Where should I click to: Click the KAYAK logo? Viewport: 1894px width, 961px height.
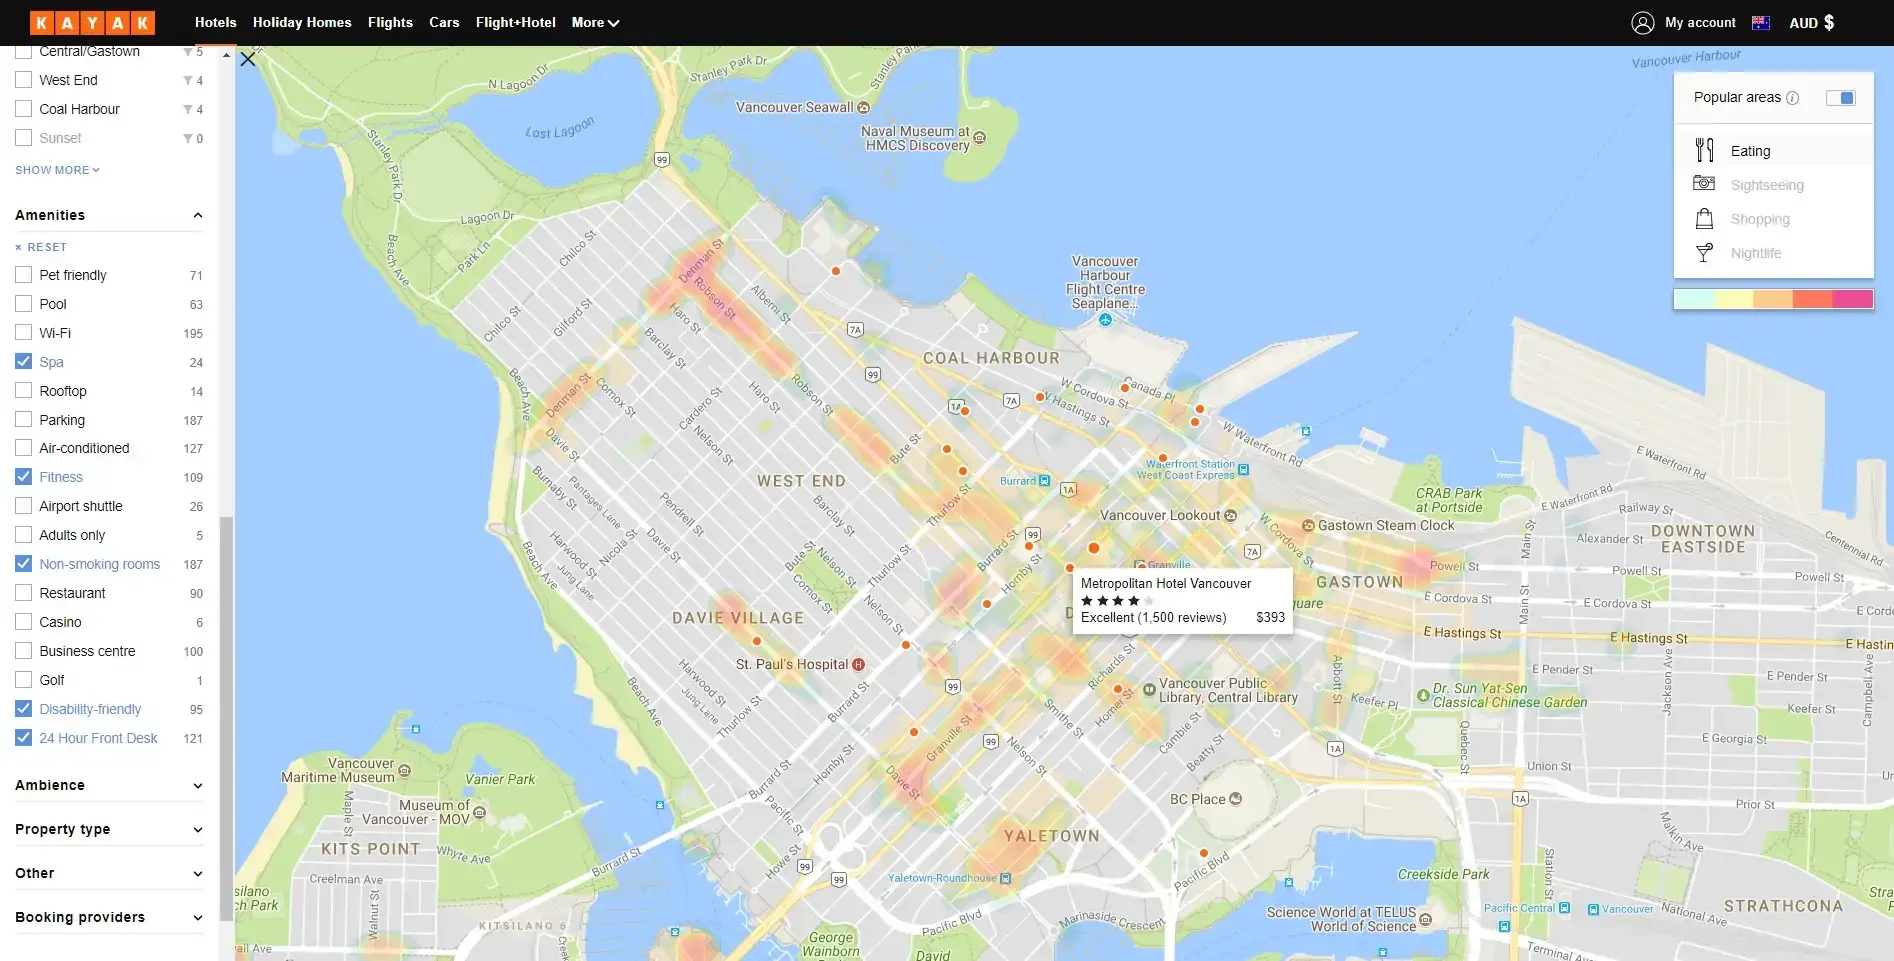pyautogui.click(x=92, y=22)
